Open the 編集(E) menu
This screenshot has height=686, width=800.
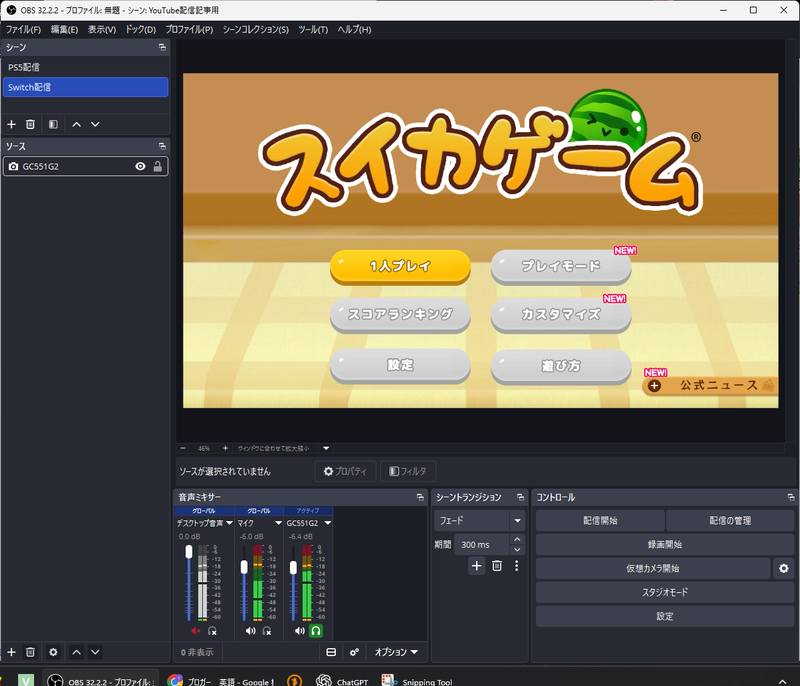coord(64,30)
